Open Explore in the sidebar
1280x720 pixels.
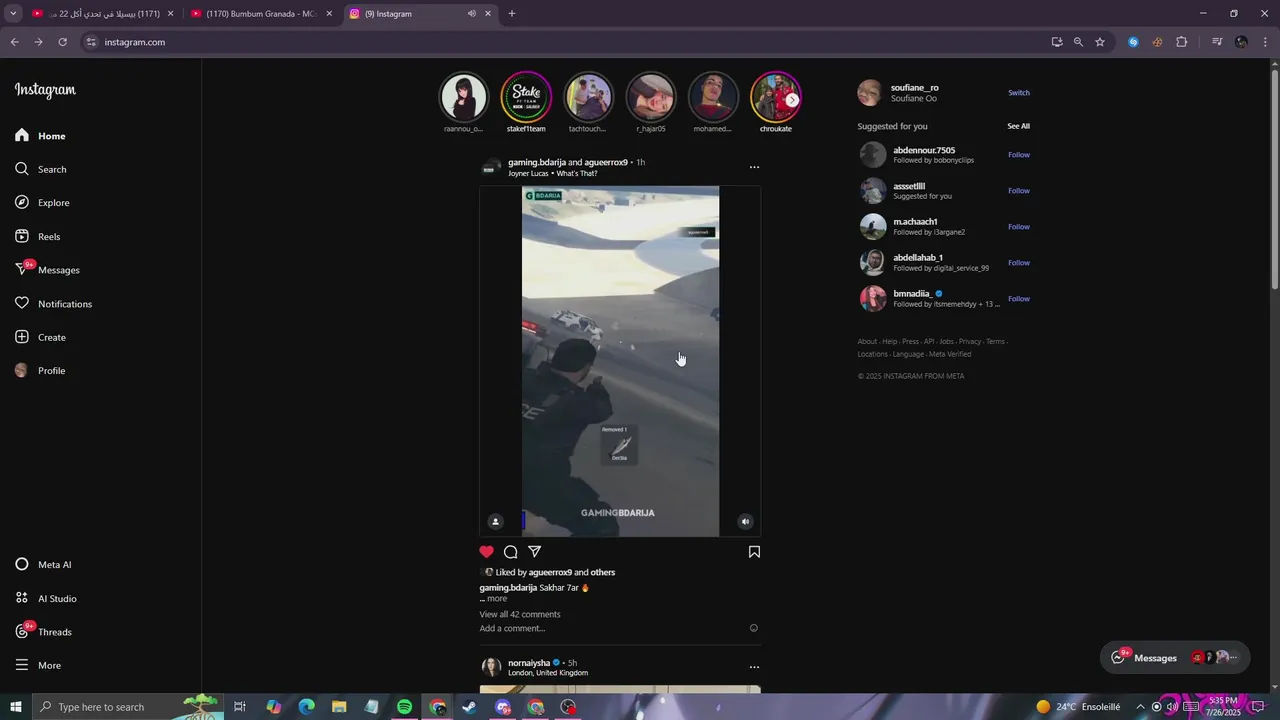pos(42,203)
